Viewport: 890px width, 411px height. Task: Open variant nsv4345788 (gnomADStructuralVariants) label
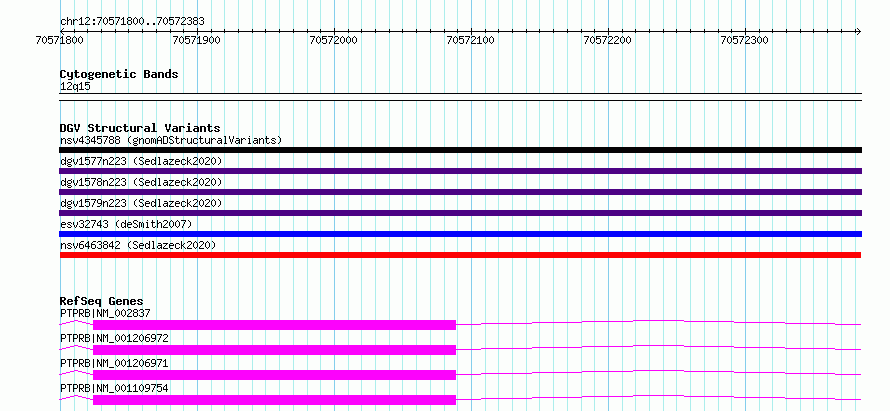click(x=171, y=140)
